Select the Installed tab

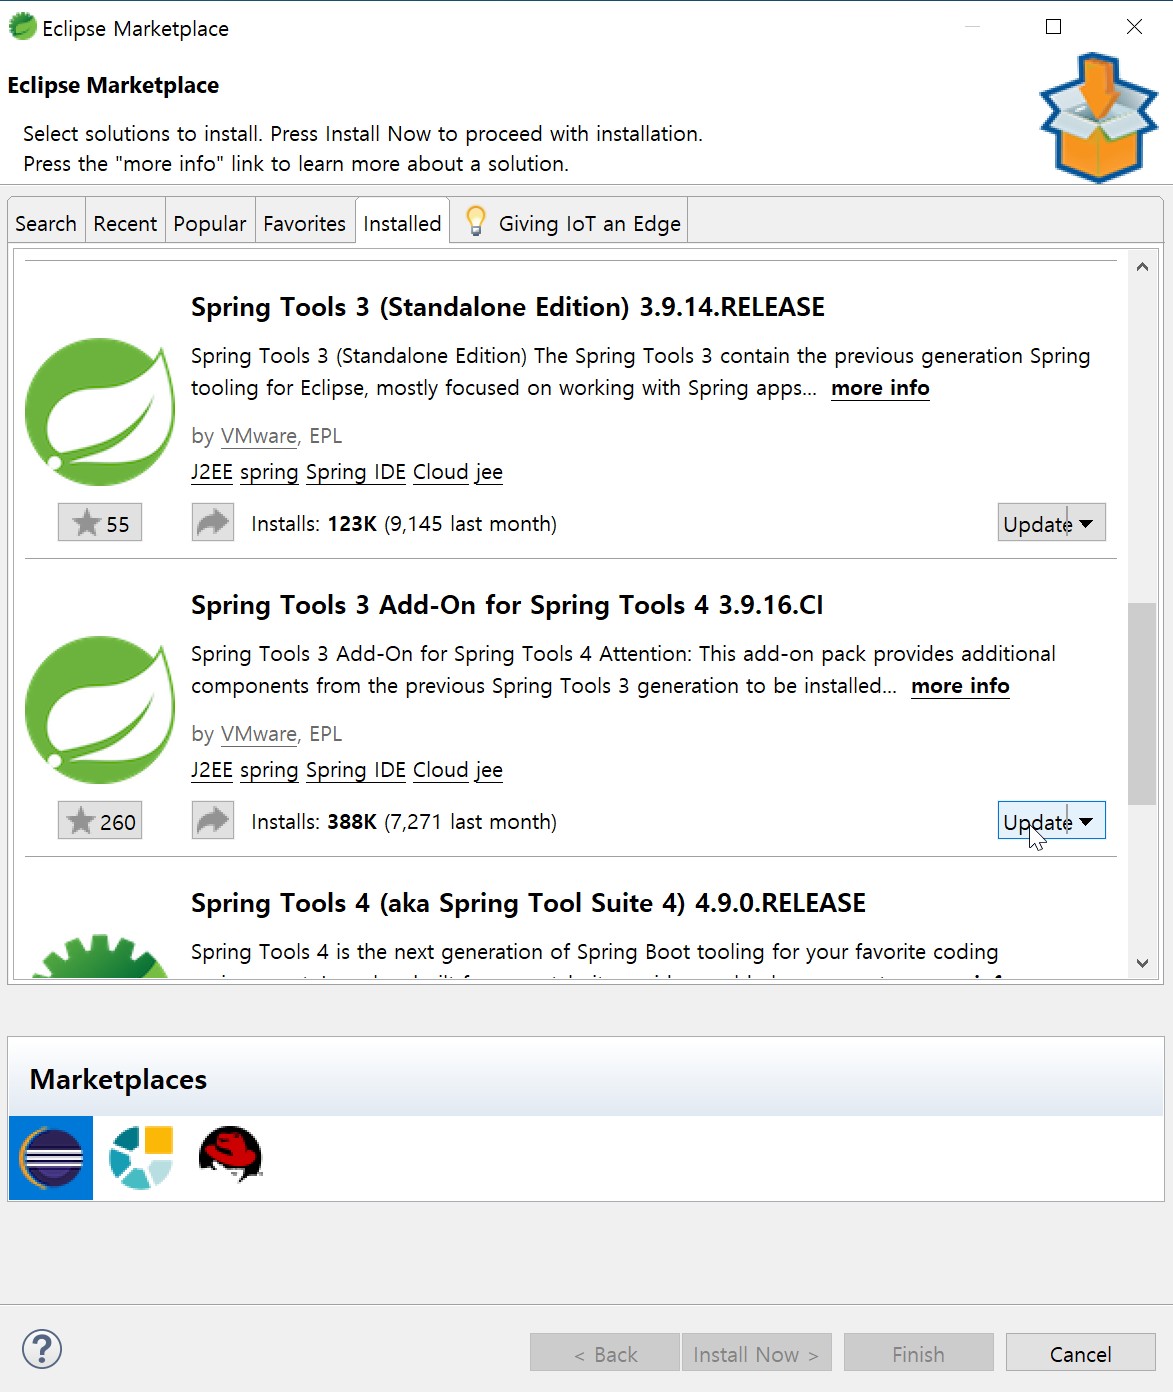click(x=402, y=222)
